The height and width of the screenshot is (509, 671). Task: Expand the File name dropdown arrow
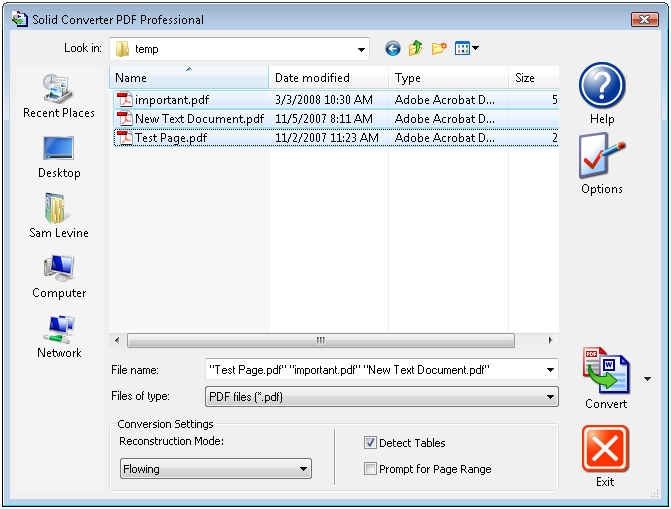[550, 370]
